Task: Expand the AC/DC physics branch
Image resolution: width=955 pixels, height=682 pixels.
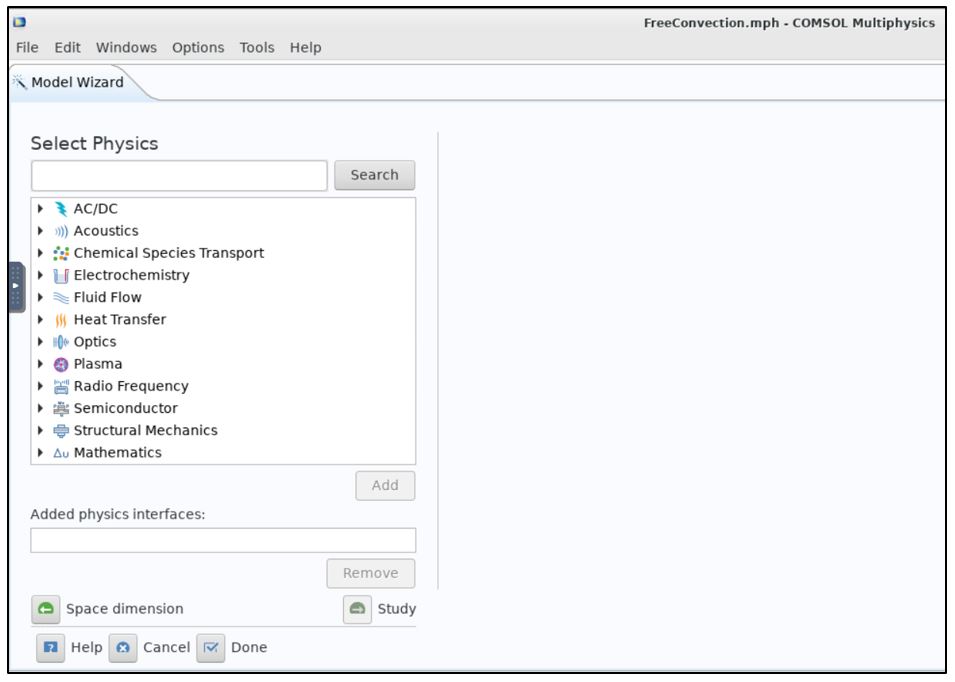Action: 40,209
